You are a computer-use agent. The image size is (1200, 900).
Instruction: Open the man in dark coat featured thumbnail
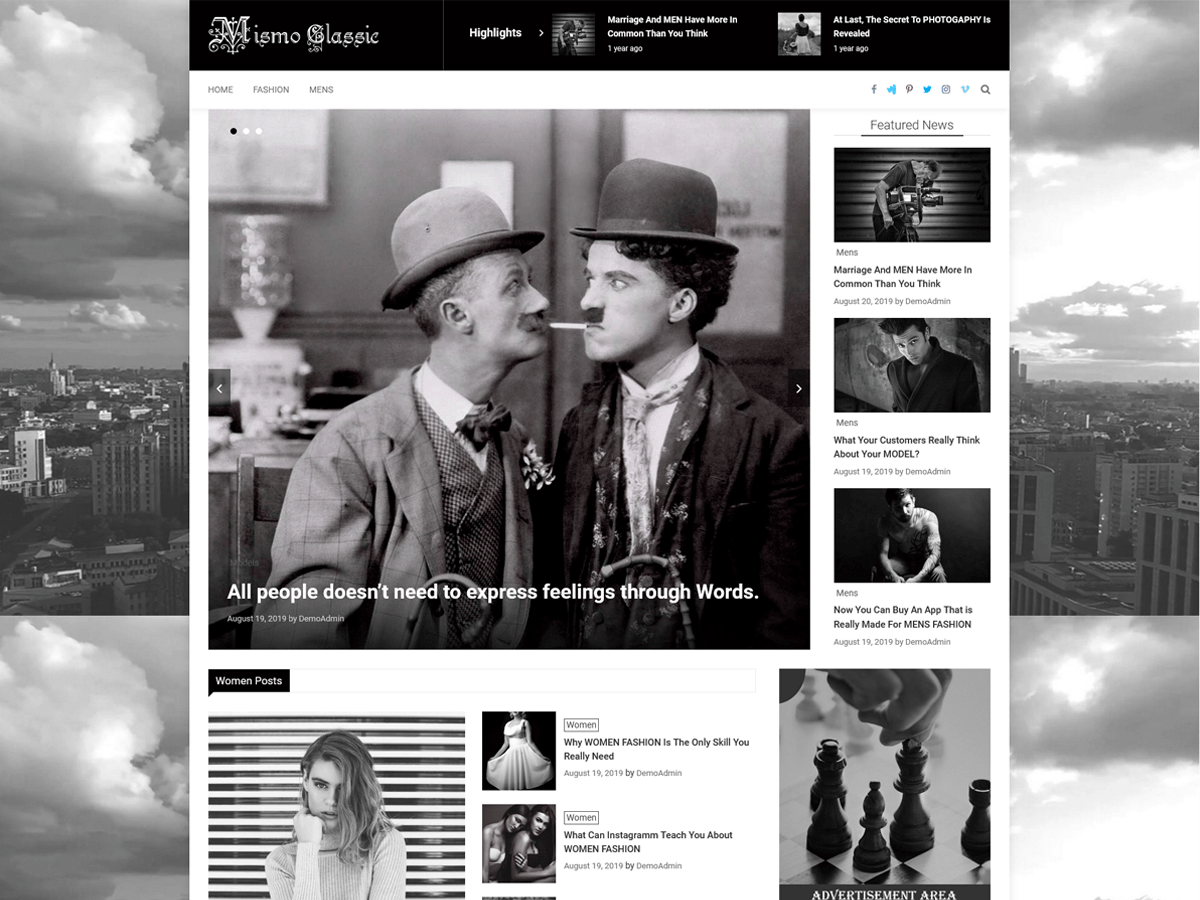pos(912,365)
